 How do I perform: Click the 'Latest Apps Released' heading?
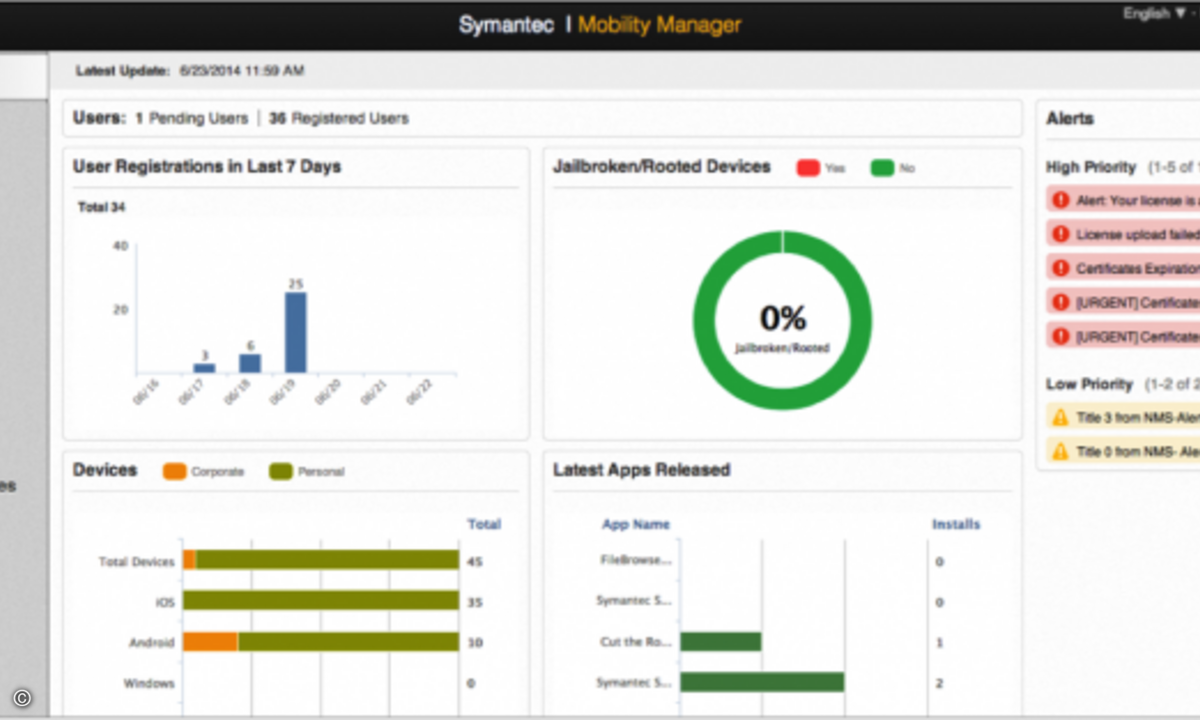[x=641, y=470]
